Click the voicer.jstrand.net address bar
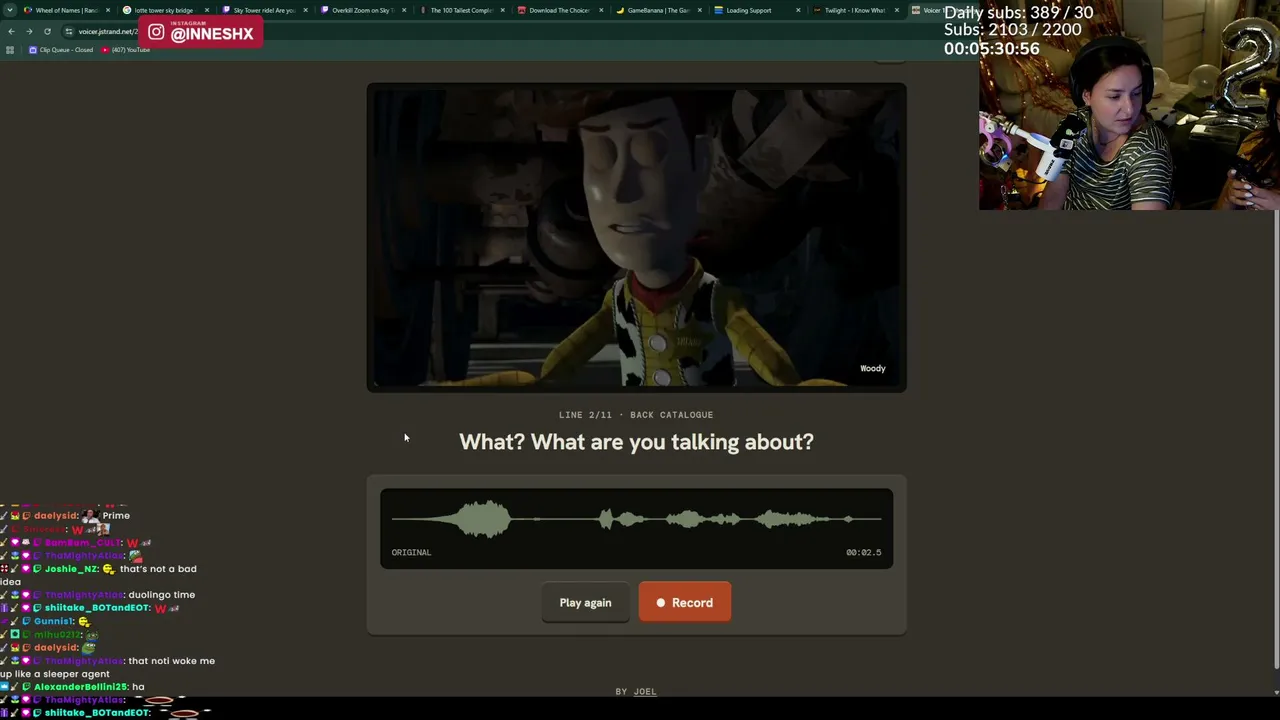 click(x=107, y=31)
